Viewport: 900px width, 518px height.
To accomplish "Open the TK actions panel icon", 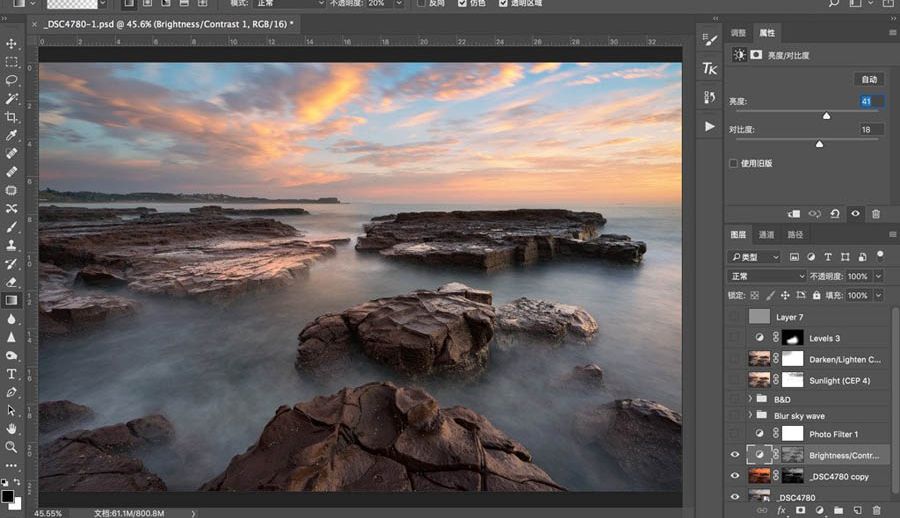I will [x=709, y=68].
